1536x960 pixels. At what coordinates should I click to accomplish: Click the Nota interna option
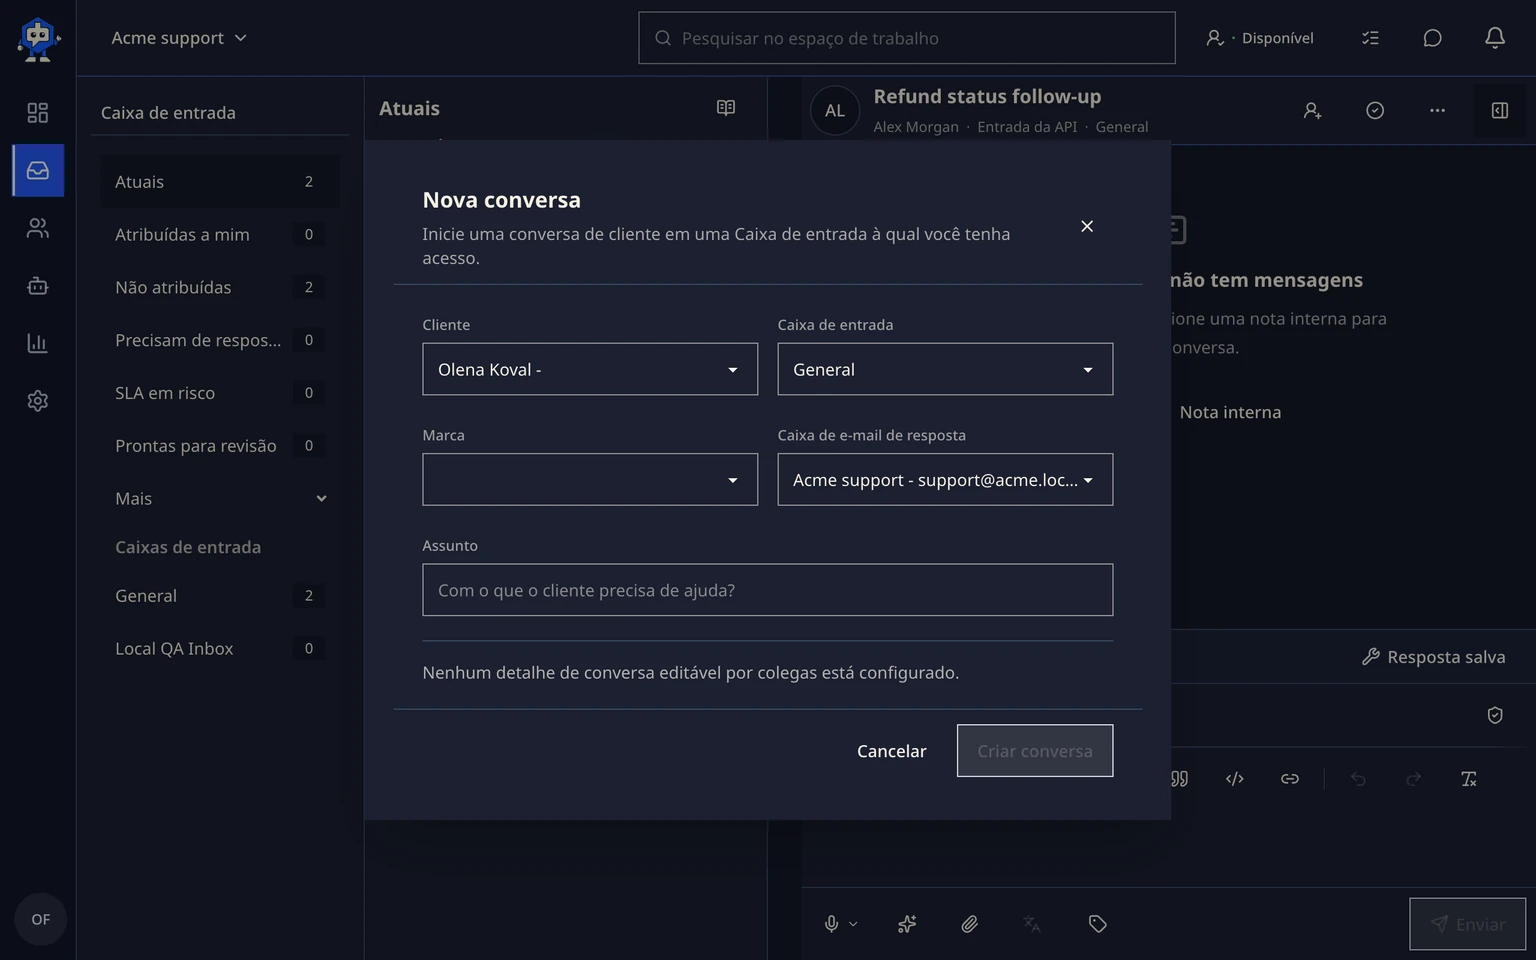(1230, 412)
